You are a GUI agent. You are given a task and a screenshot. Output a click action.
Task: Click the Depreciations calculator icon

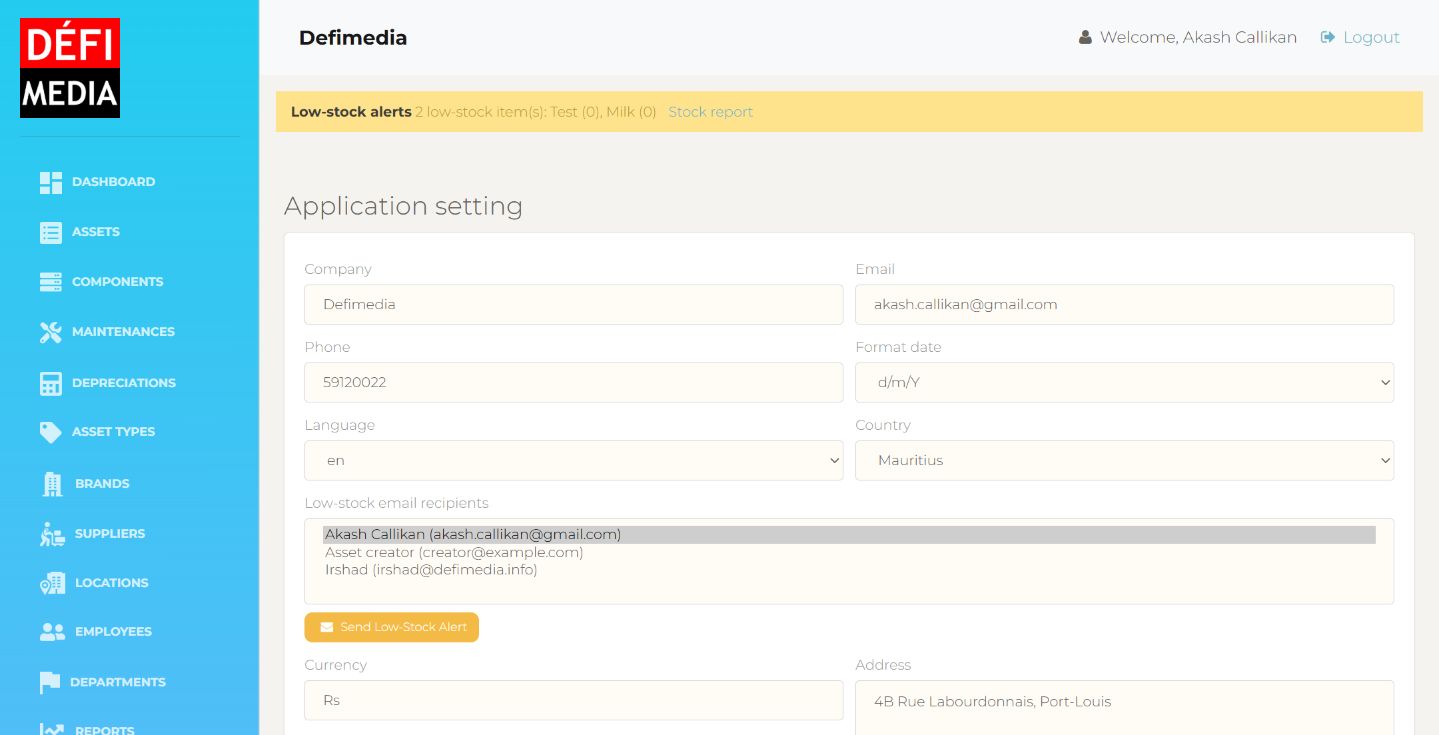click(x=51, y=383)
